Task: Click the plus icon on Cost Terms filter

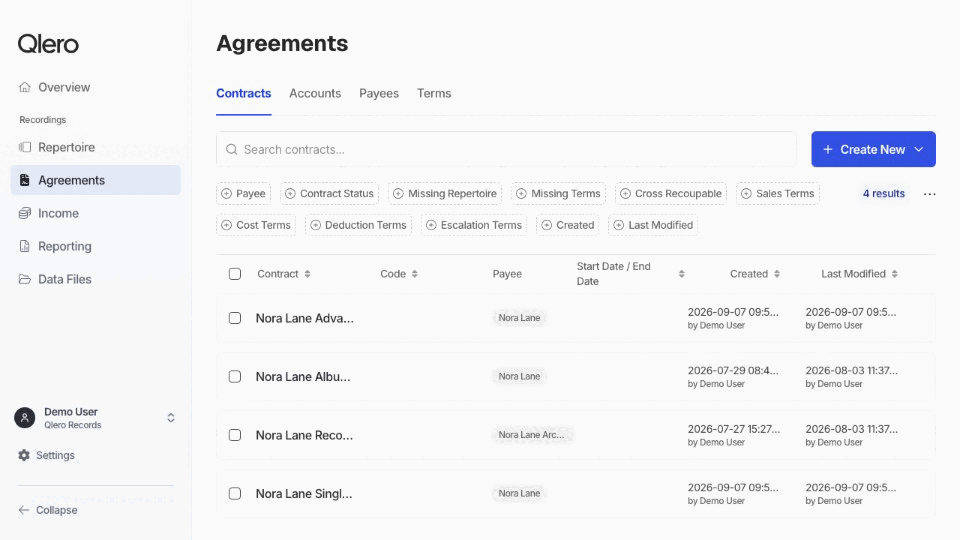Action: click(227, 225)
